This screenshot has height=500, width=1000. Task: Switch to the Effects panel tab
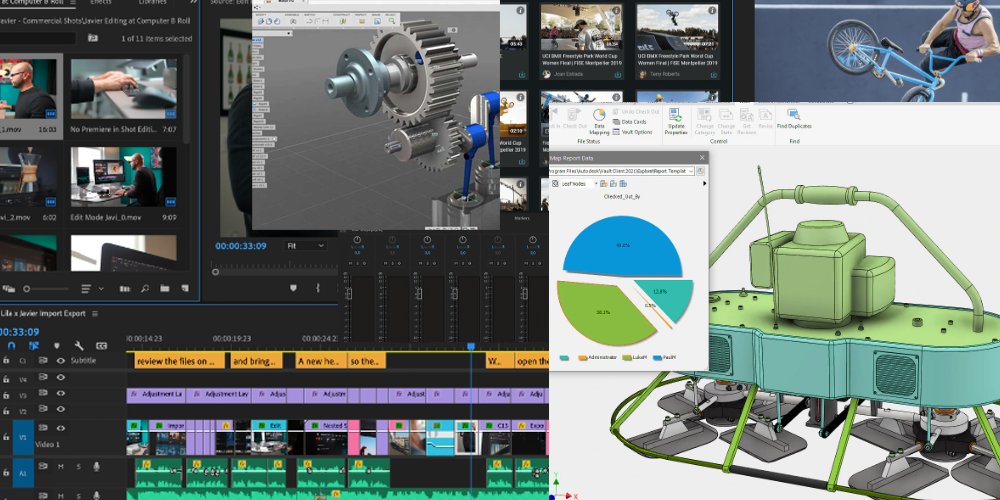pyautogui.click(x=100, y=3)
